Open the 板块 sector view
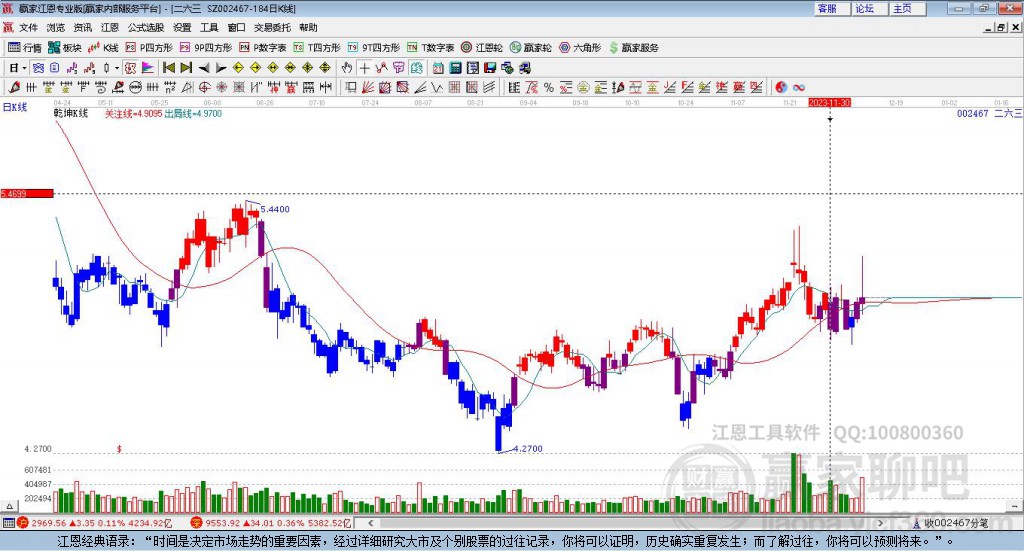 65,48
